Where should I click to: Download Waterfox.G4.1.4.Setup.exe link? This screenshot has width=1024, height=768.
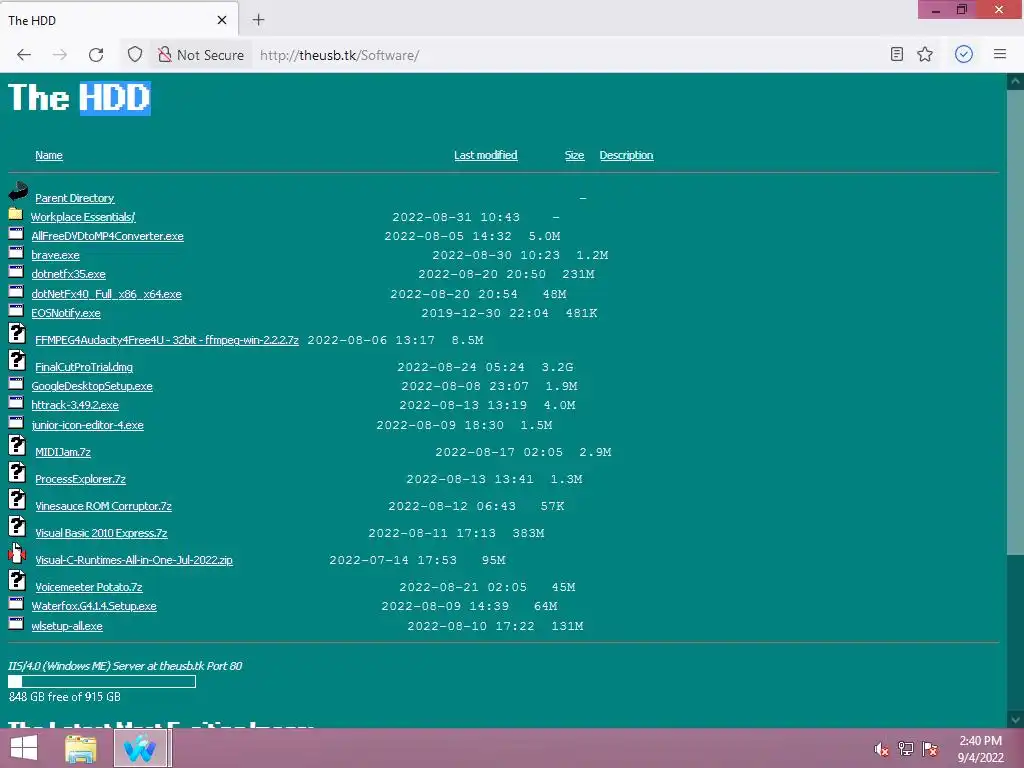pos(94,606)
